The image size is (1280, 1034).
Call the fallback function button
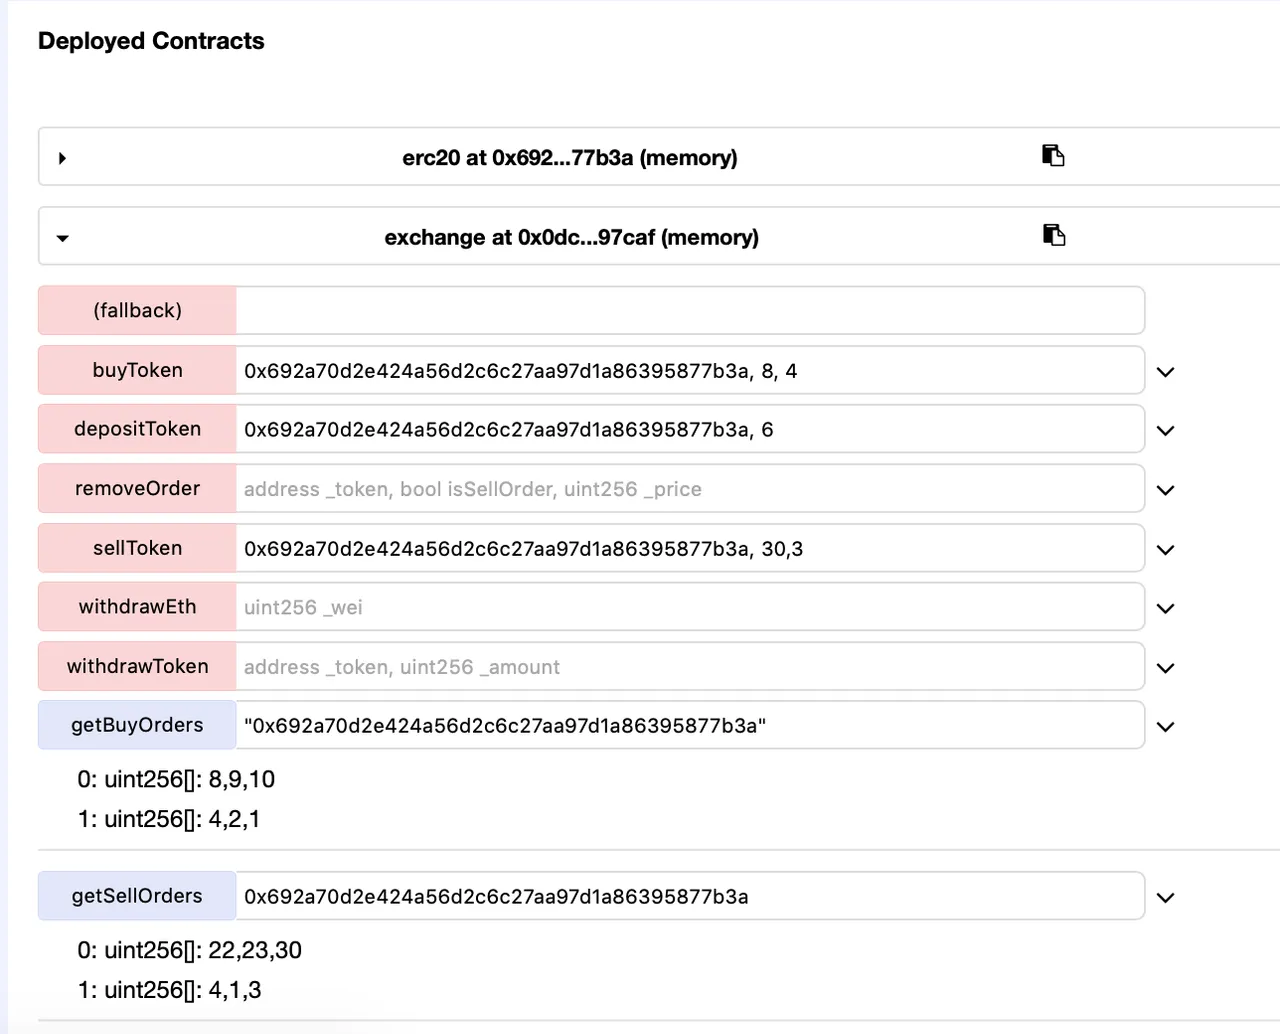pyautogui.click(x=137, y=310)
